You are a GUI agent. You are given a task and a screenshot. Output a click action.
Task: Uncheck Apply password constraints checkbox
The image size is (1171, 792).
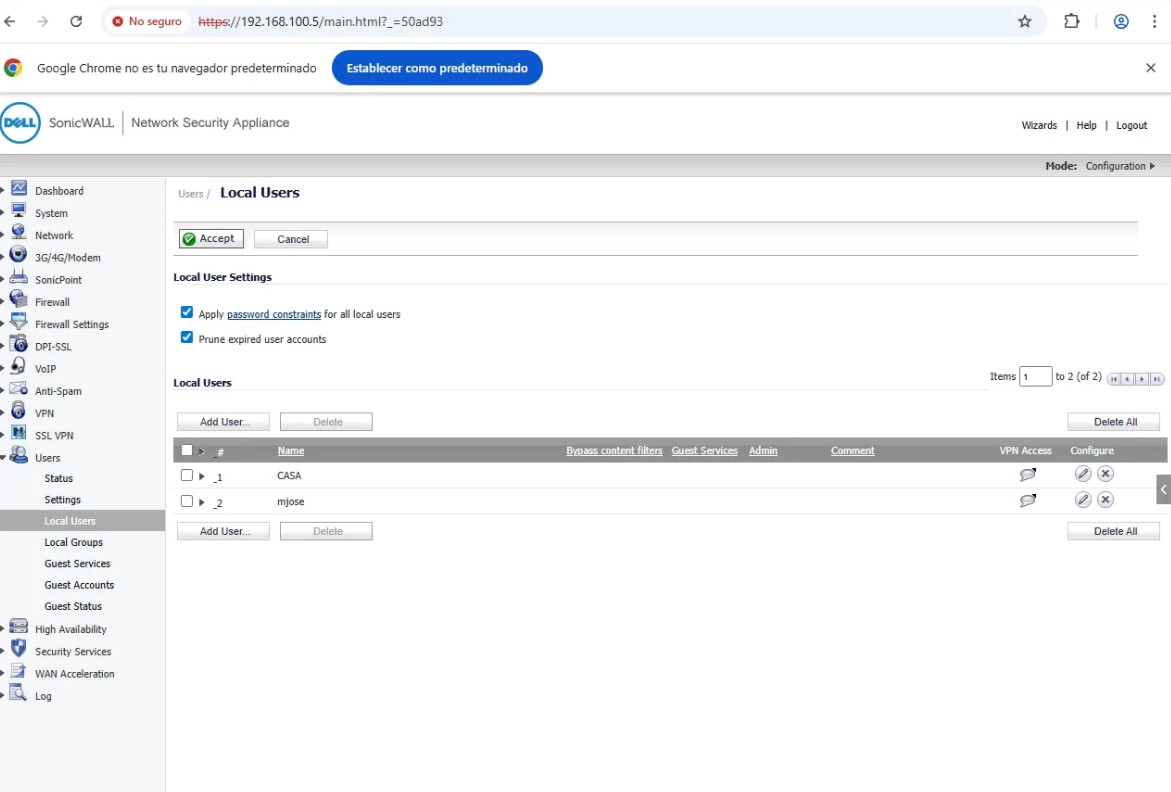pyautogui.click(x=187, y=313)
